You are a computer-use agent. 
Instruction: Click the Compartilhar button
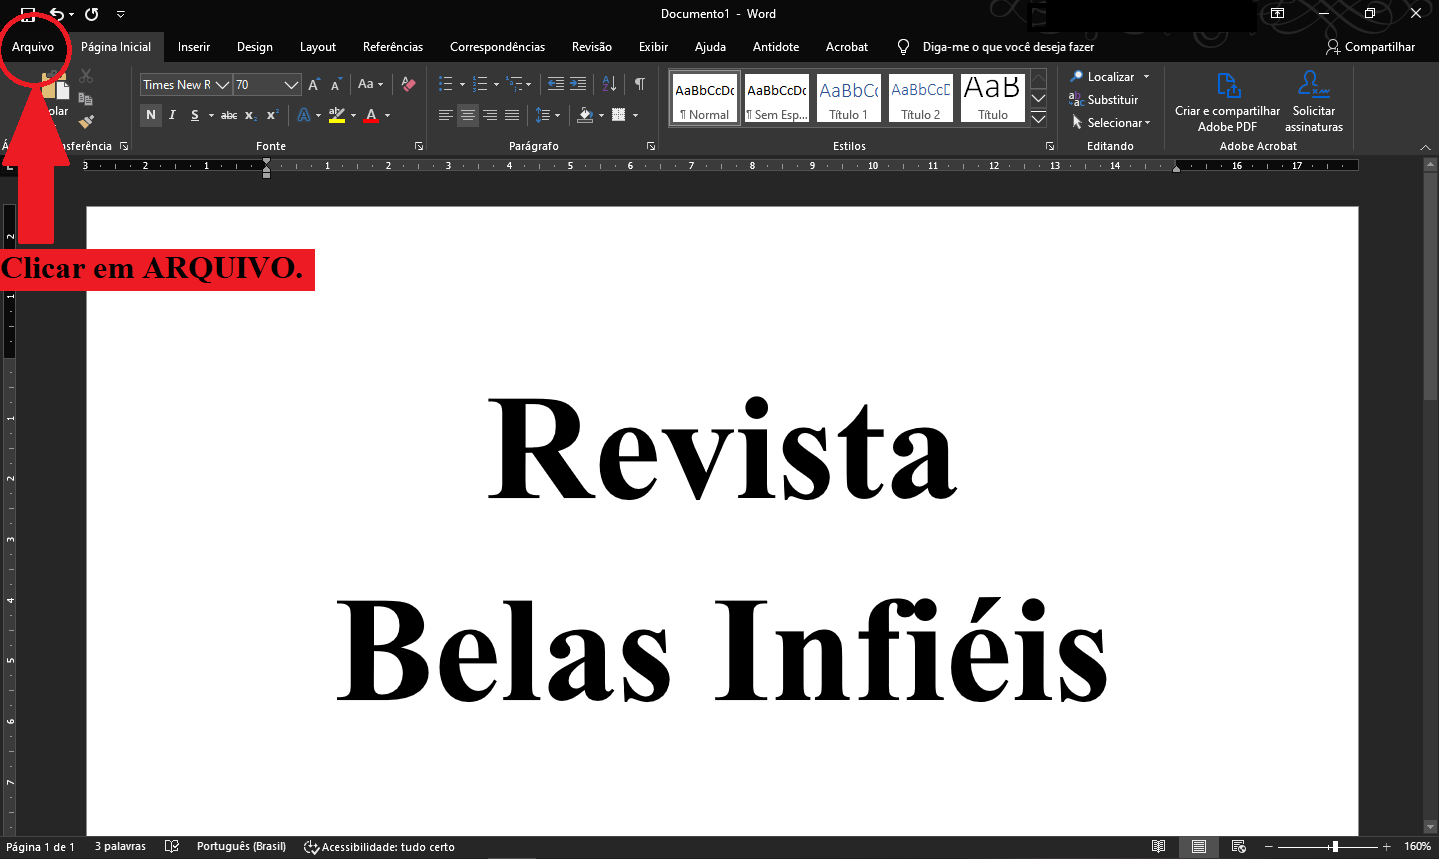[1370, 47]
